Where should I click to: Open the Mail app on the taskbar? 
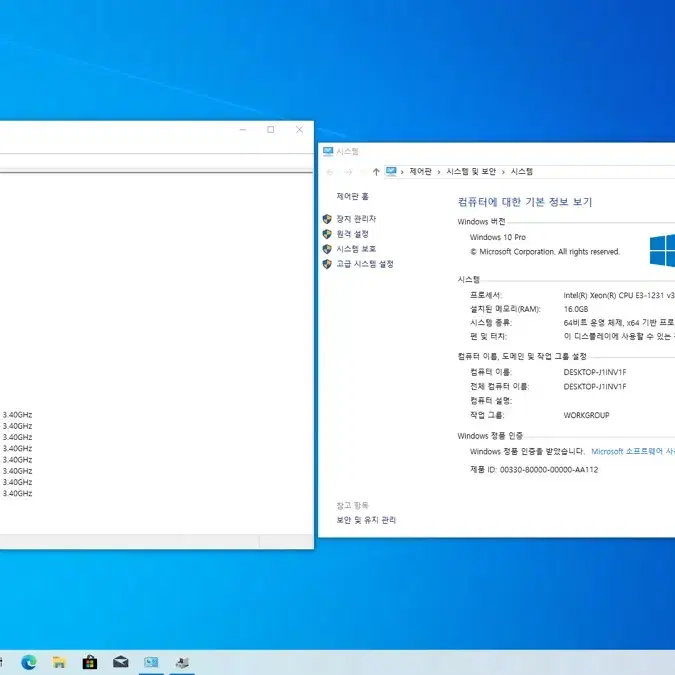pos(121,662)
